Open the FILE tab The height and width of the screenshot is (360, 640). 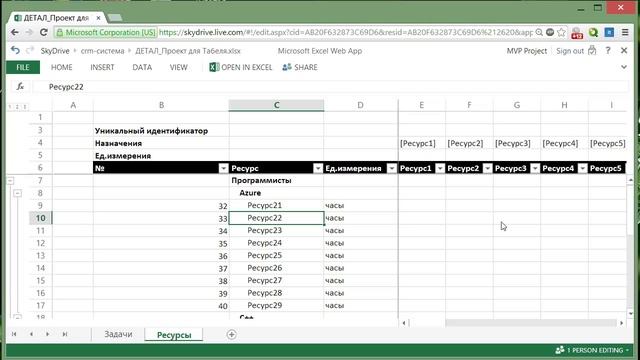pyautogui.click(x=23, y=67)
